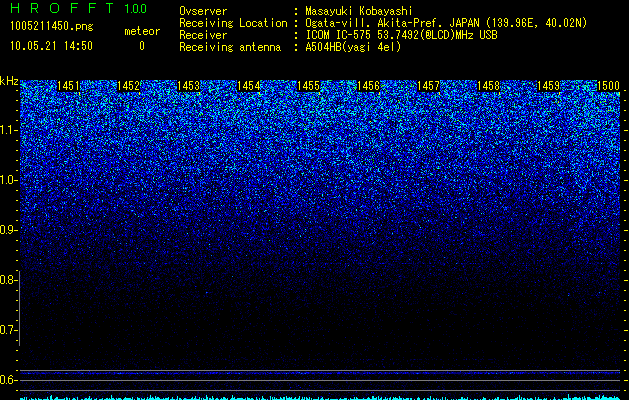Click the Ovserver label
This screenshot has width=629, height=400.
pos(203,11)
